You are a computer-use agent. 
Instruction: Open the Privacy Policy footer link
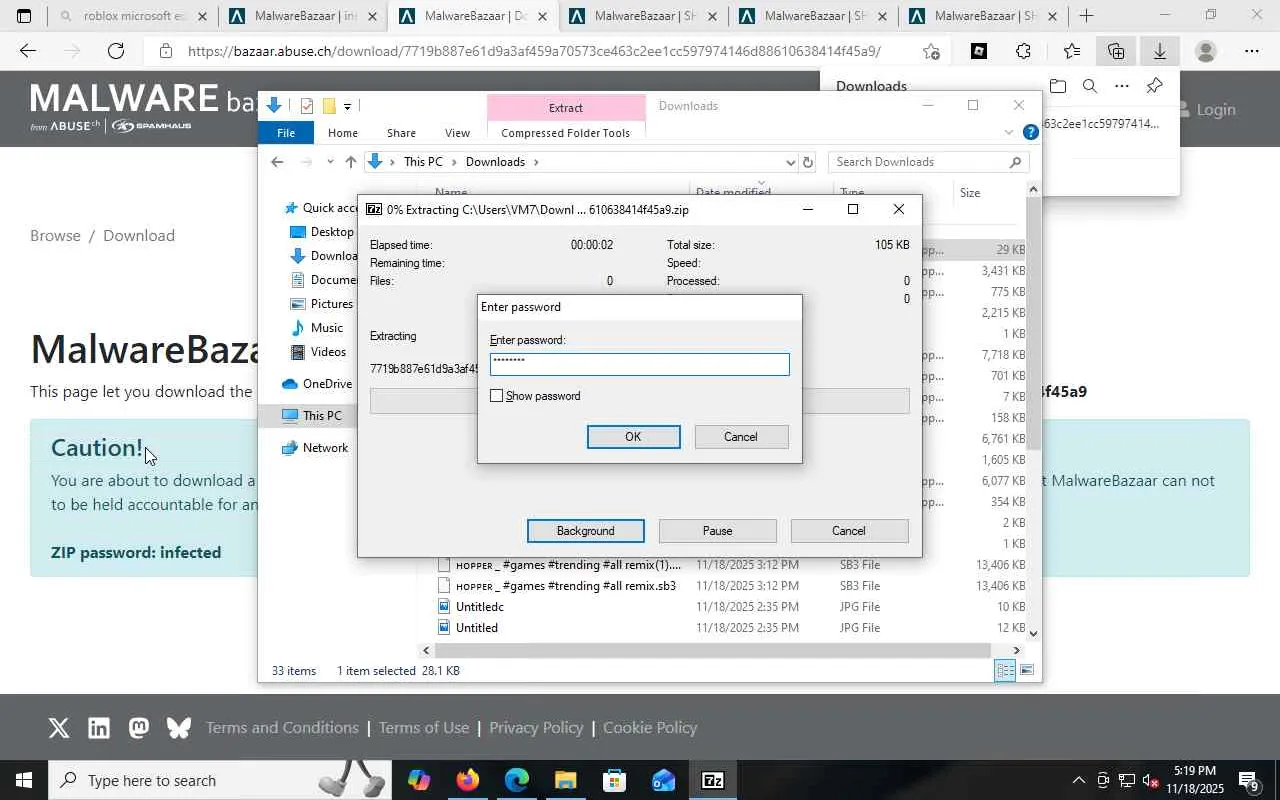(536, 728)
